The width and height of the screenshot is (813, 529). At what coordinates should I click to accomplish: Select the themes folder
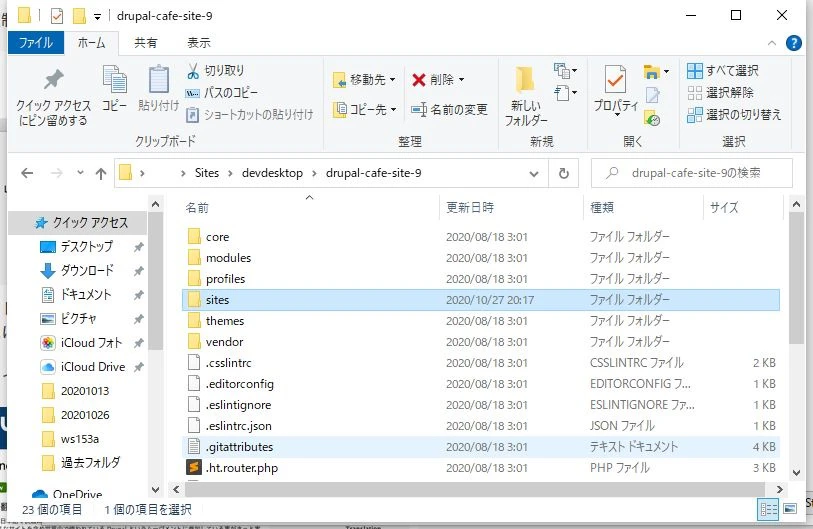480,321
